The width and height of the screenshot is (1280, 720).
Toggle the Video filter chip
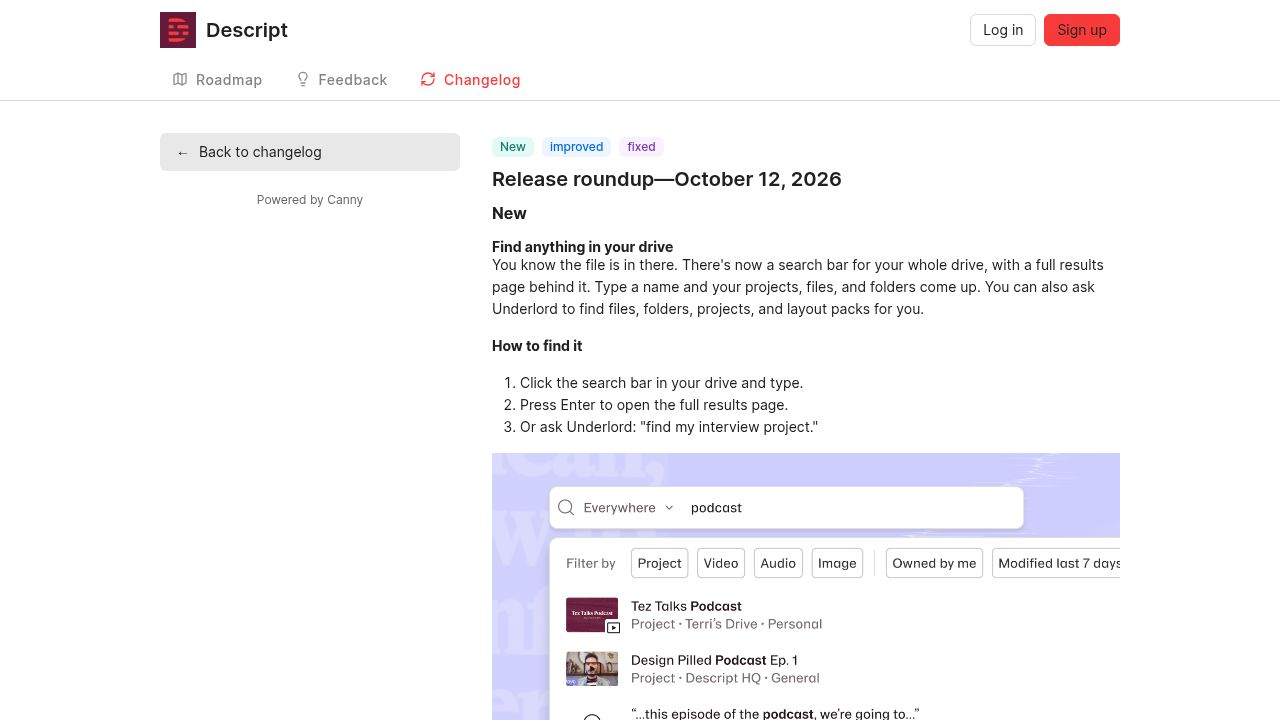(721, 563)
